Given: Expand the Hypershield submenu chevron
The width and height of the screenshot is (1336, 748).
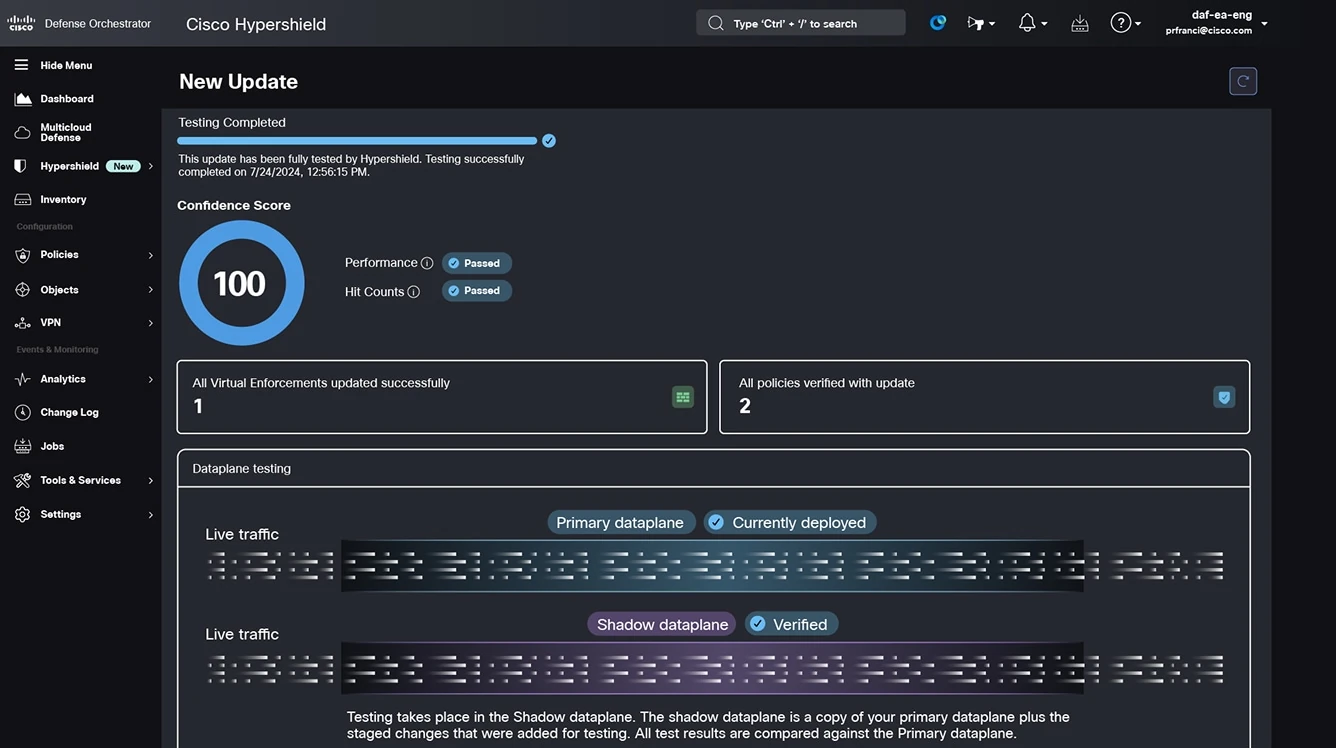Looking at the screenshot, I should coord(151,166).
